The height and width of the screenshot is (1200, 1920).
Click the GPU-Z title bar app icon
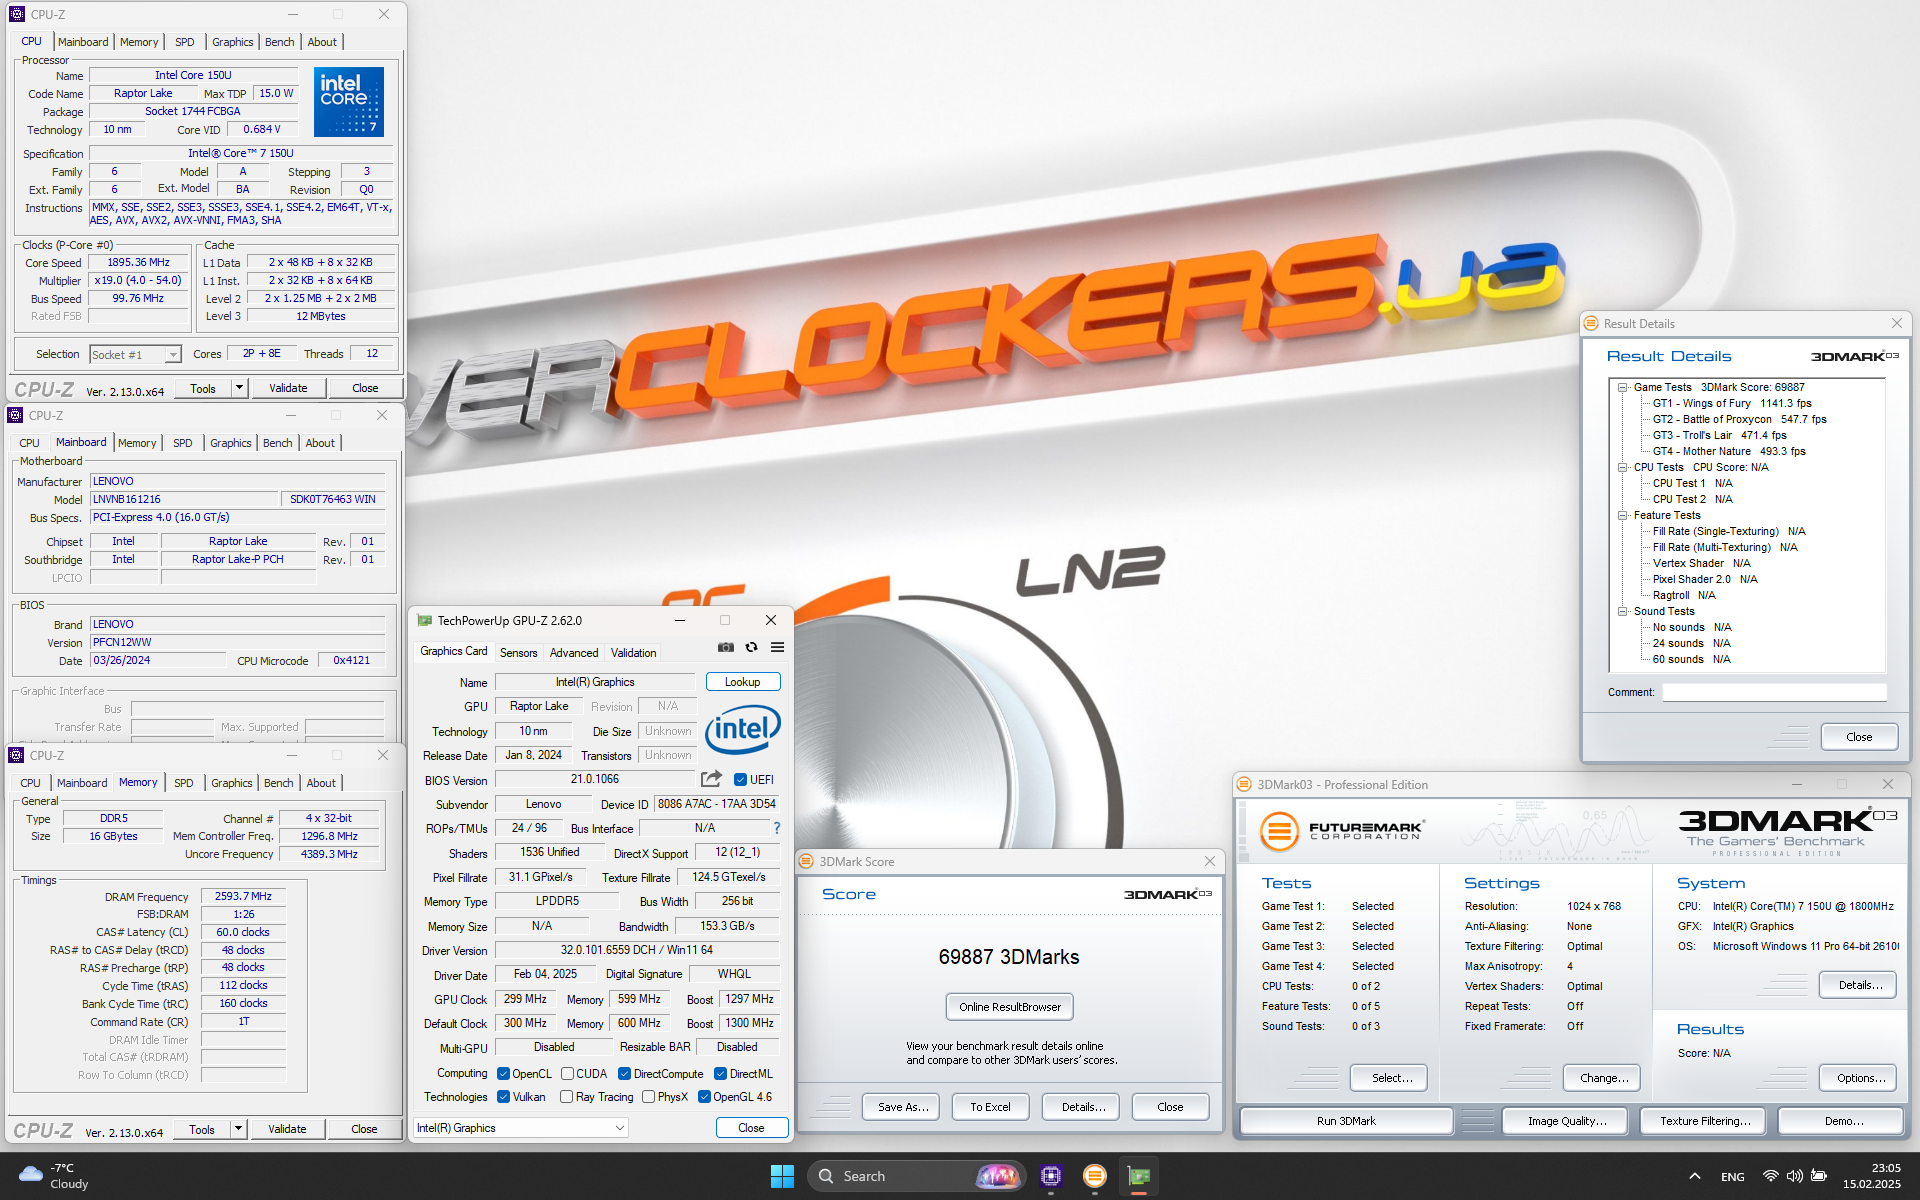coord(425,621)
